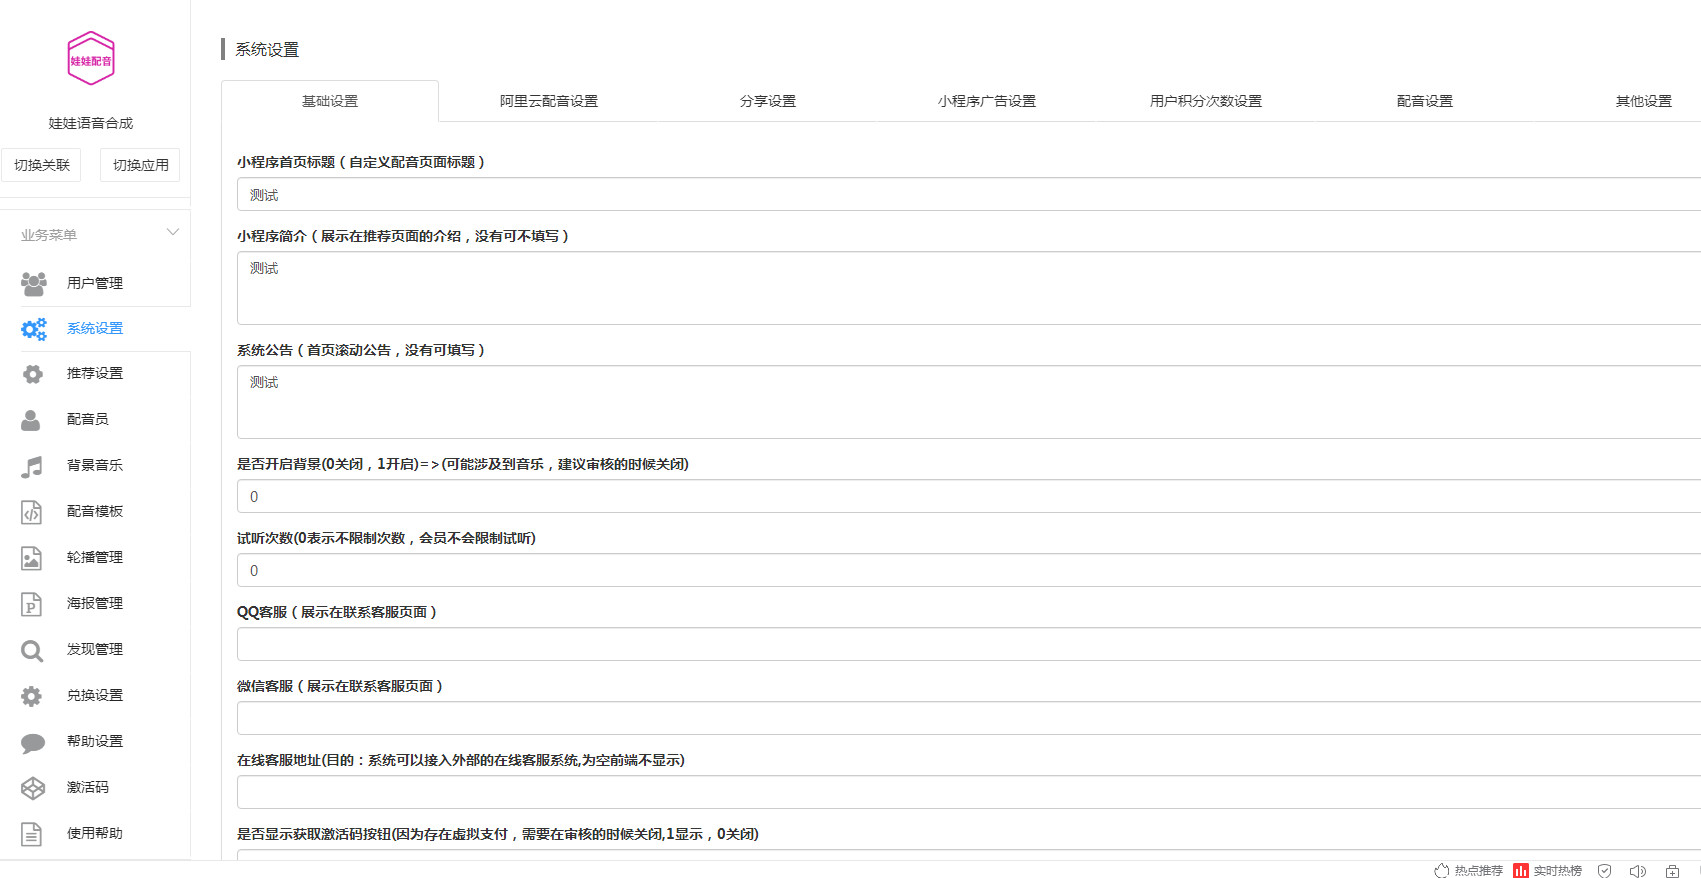
Task: Select the 配音模板 code file icon
Action: (32, 512)
